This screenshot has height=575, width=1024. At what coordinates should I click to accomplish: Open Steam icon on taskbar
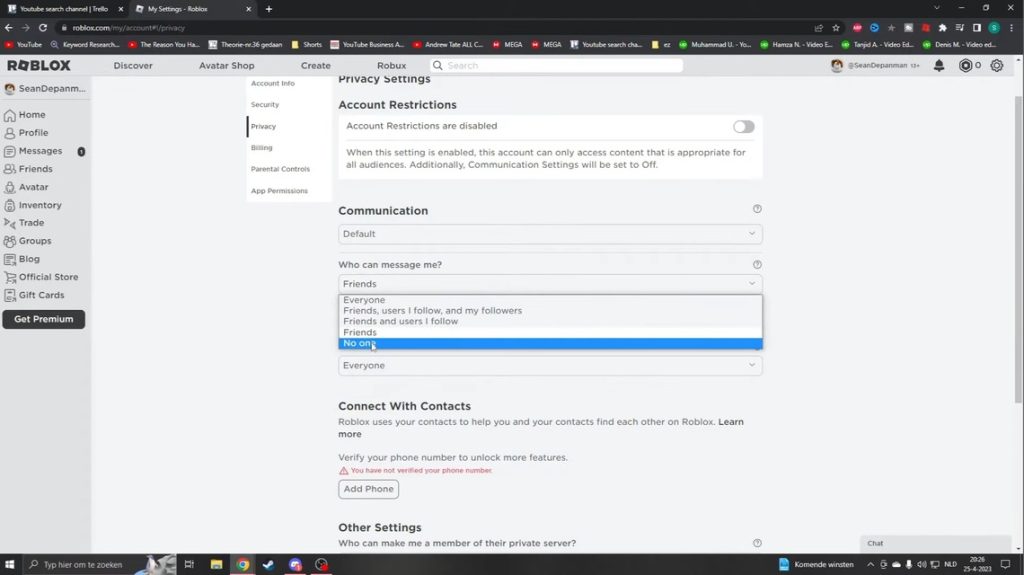pyautogui.click(x=268, y=565)
